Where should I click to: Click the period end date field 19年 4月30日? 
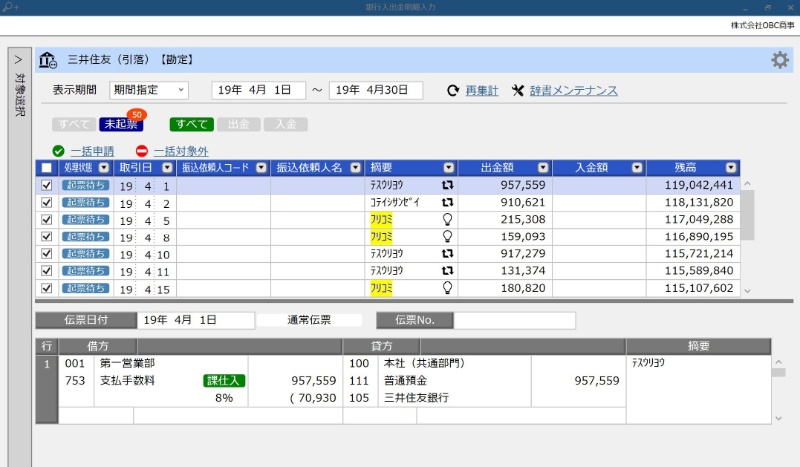376,90
